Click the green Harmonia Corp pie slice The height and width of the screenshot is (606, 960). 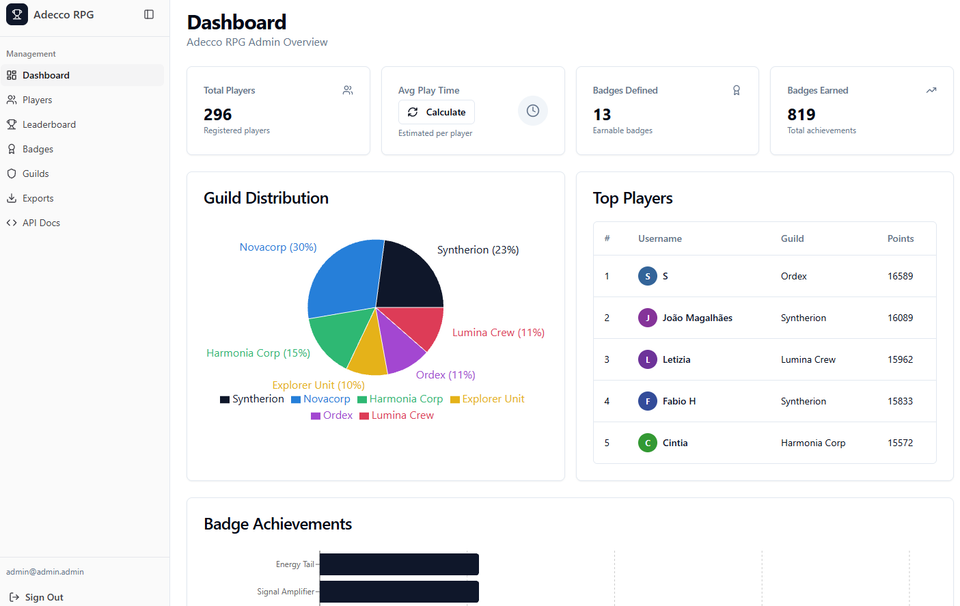(x=340, y=335)
